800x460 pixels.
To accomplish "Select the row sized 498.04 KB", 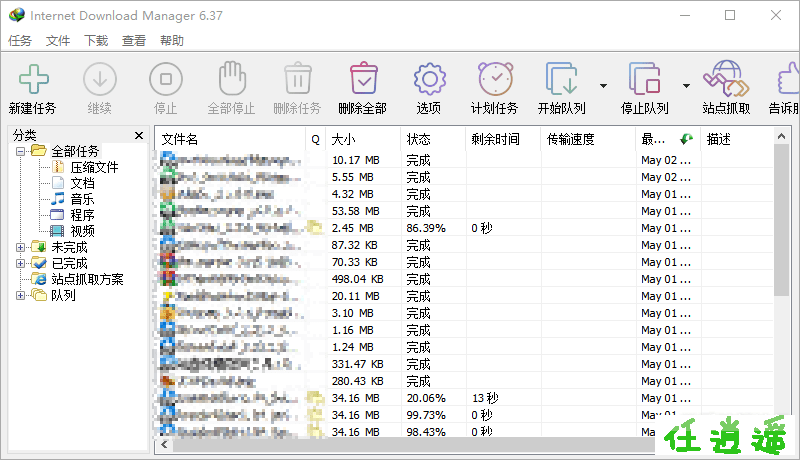I will 464,279.
